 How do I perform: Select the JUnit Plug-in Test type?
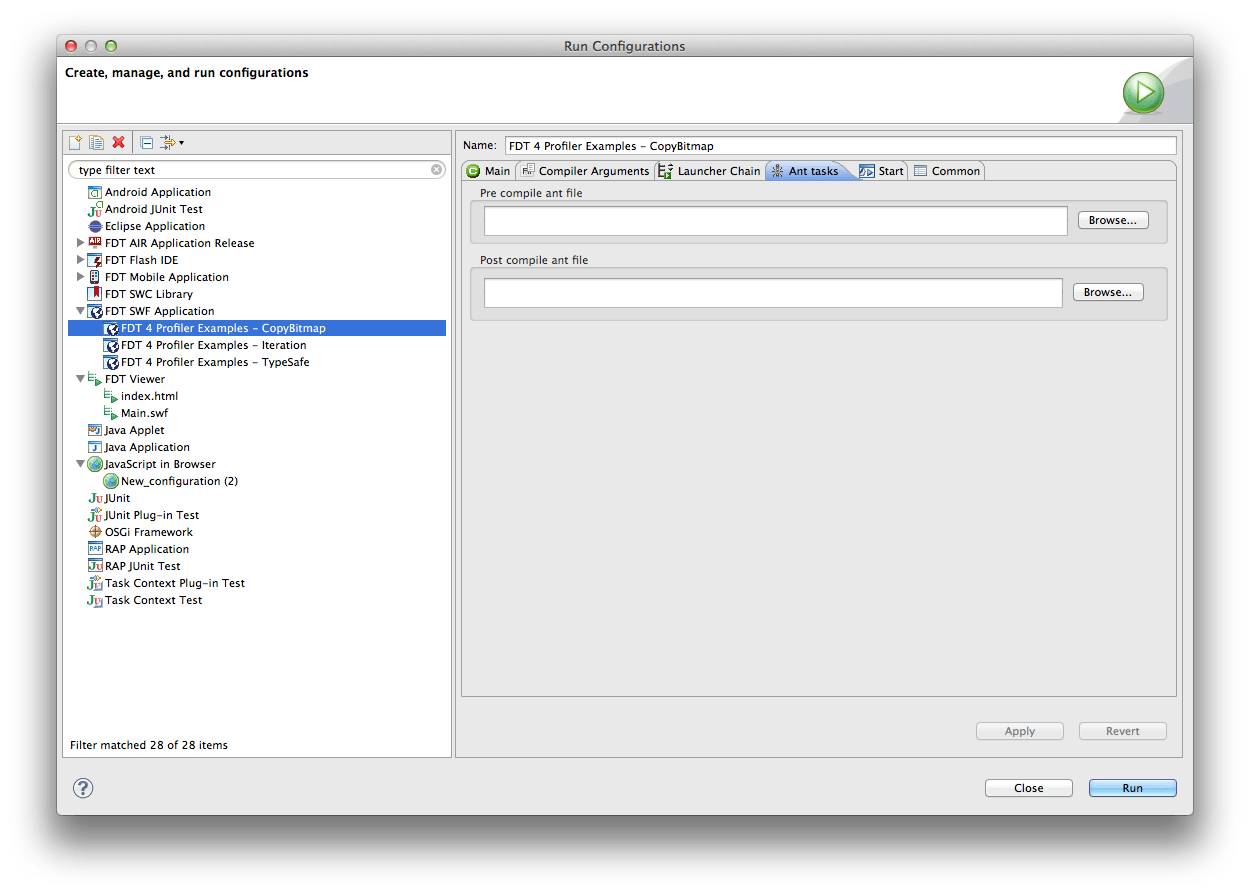coord(150,515)
